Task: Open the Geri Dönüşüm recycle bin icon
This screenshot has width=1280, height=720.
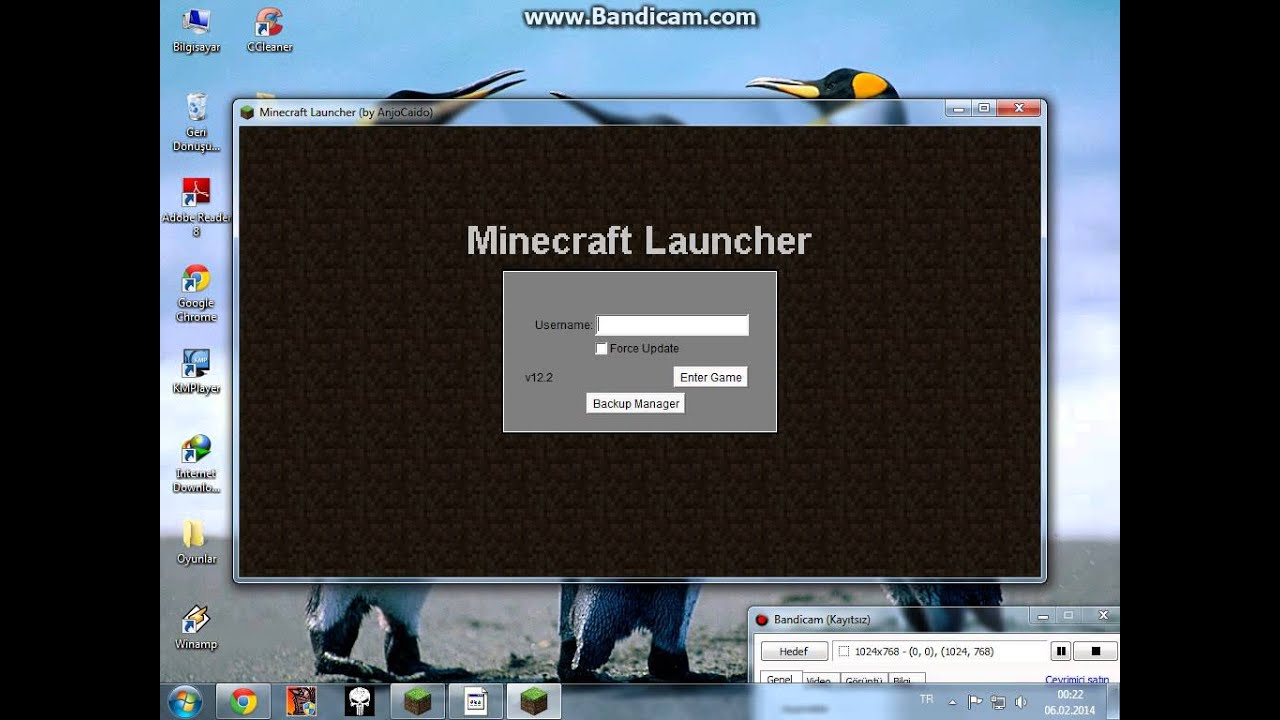Action: click(196, 122)
